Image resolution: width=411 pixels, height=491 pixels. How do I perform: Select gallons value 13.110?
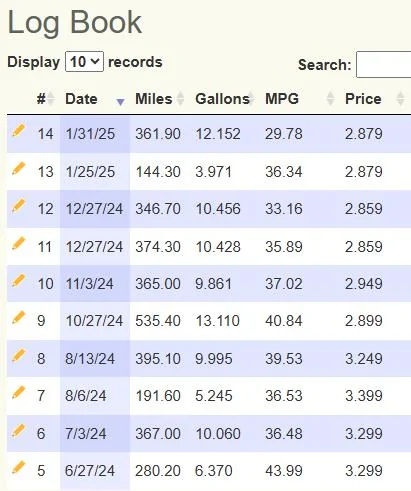click(x=217, y=321)
